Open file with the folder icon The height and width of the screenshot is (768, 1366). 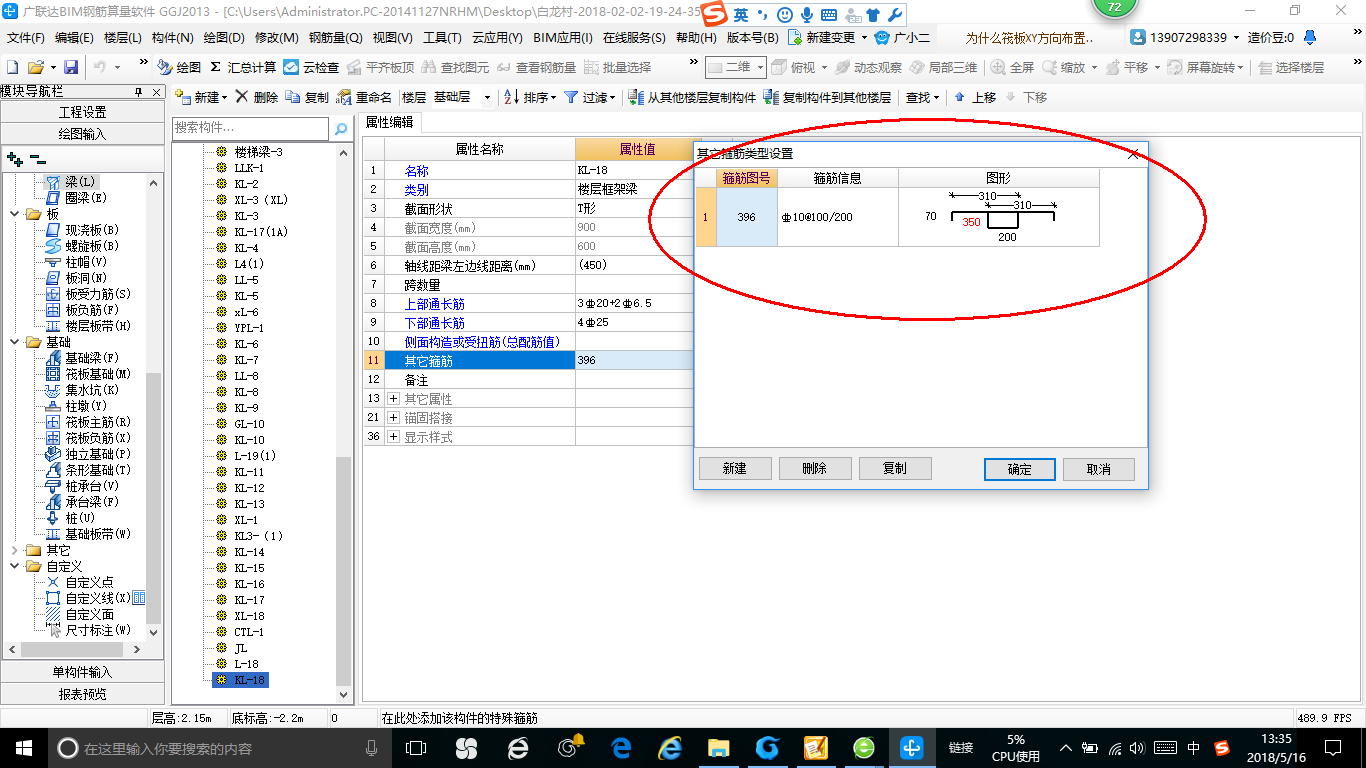[x=36, y=67]
